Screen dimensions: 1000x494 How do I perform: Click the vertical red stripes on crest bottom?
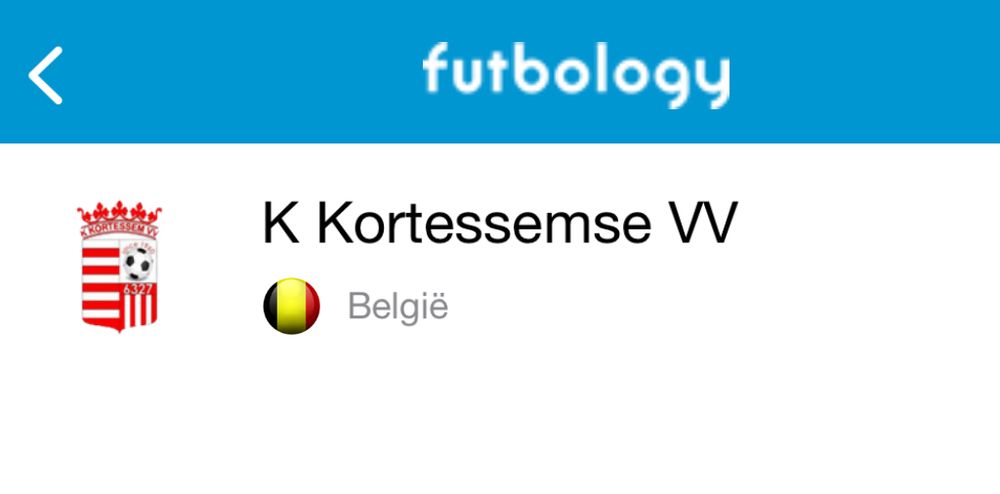pyautogui.click(x=138, y=311)
